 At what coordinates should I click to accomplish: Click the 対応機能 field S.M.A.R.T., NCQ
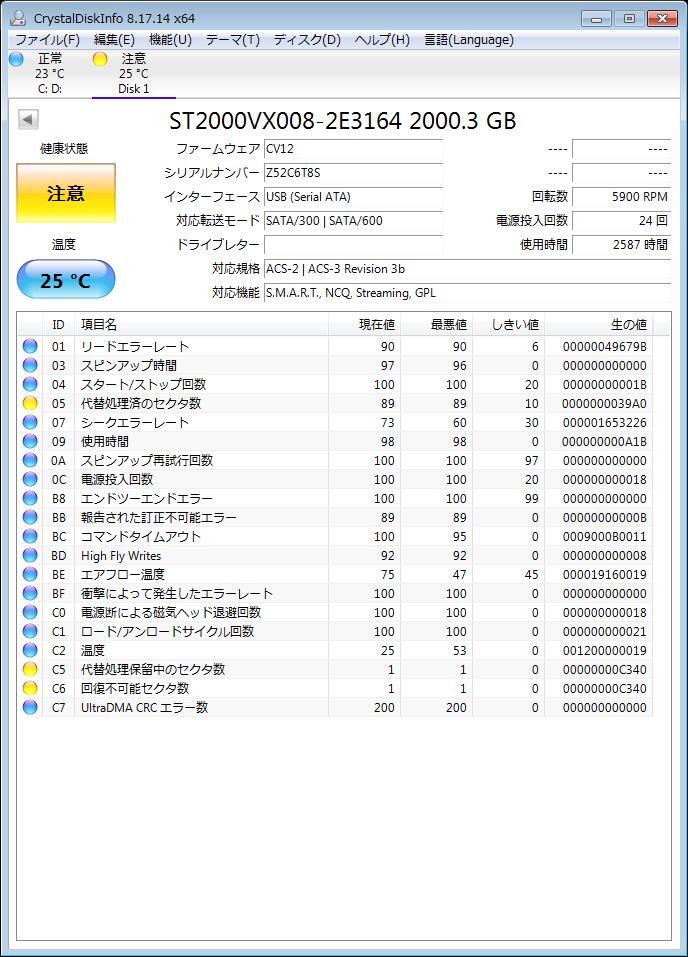tap(468, 292)
